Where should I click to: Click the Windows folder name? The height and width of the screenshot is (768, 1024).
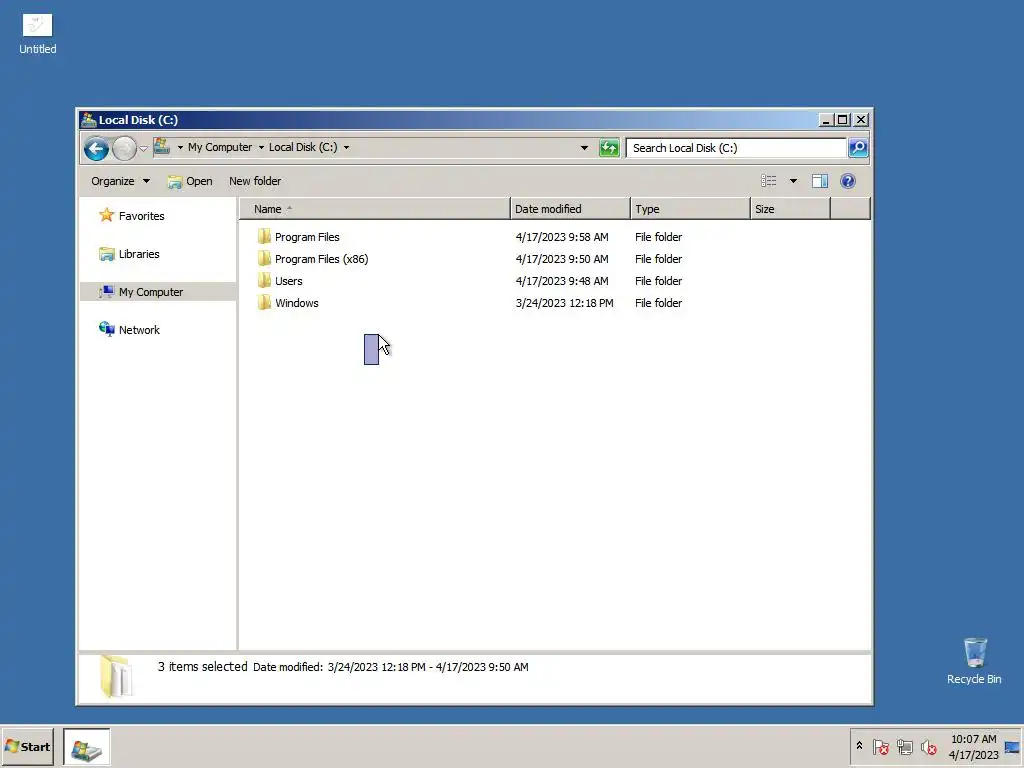[296, 303]
